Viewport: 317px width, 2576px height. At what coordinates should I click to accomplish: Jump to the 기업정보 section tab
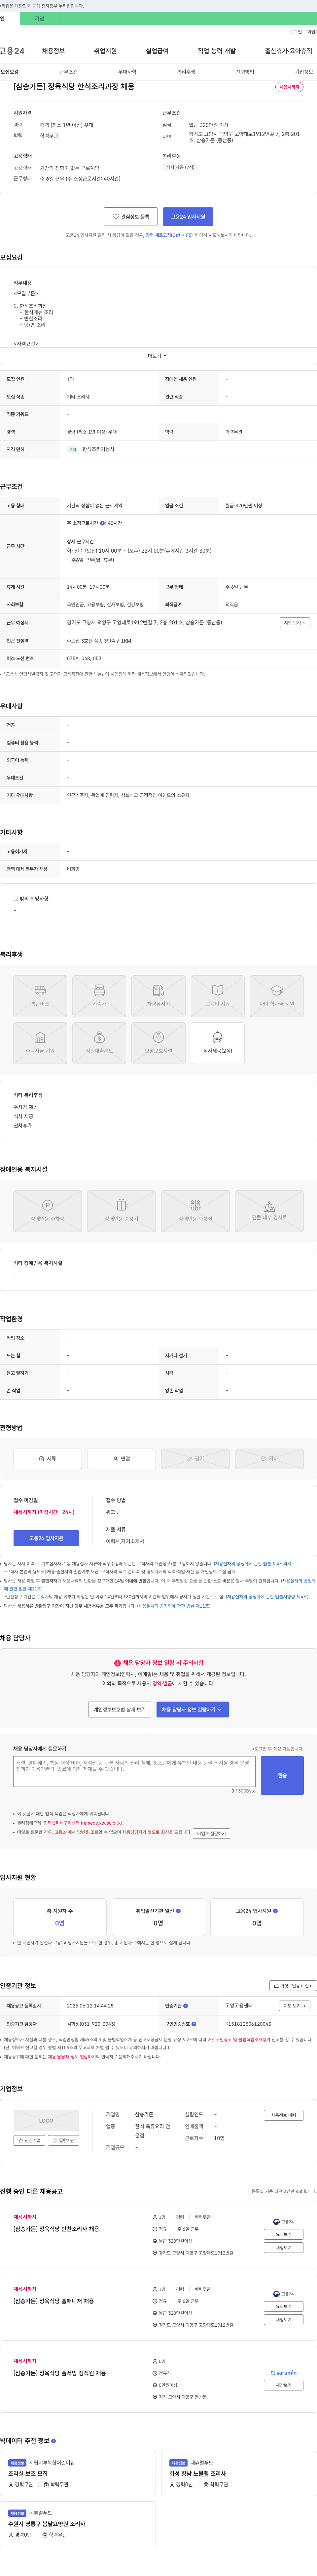coord(304,72)
